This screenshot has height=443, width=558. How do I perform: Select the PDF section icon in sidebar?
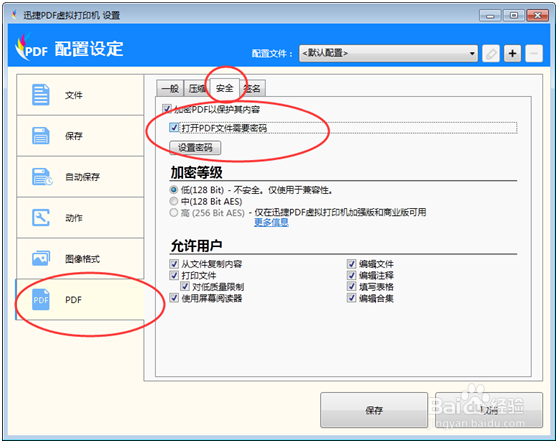coord(41,299)
